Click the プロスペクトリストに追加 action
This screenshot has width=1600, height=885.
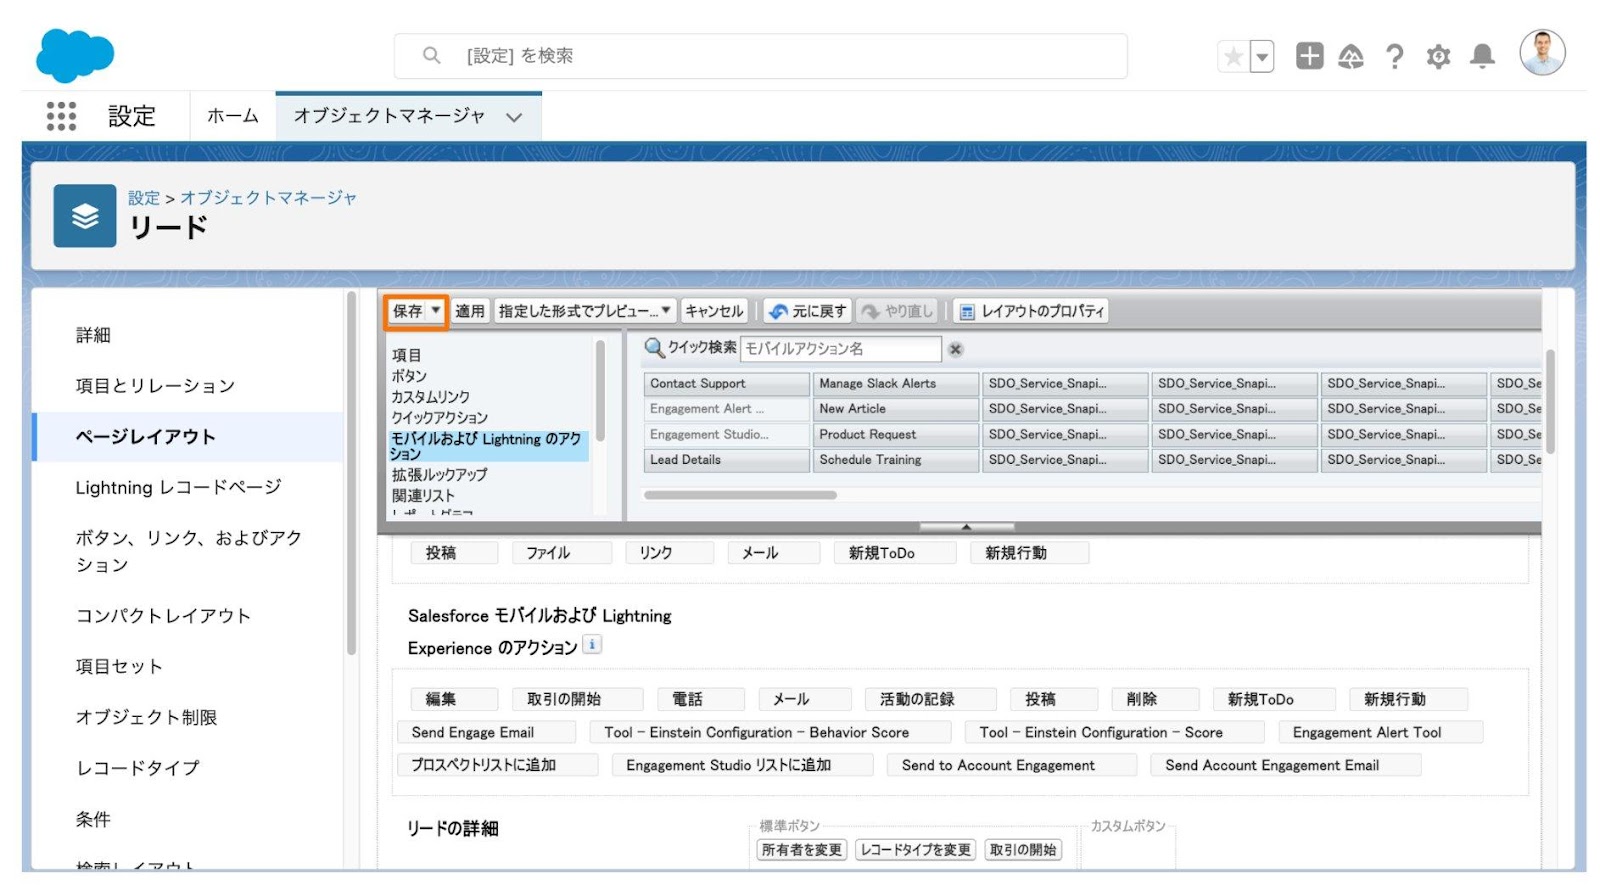click(x=497, y=766)
